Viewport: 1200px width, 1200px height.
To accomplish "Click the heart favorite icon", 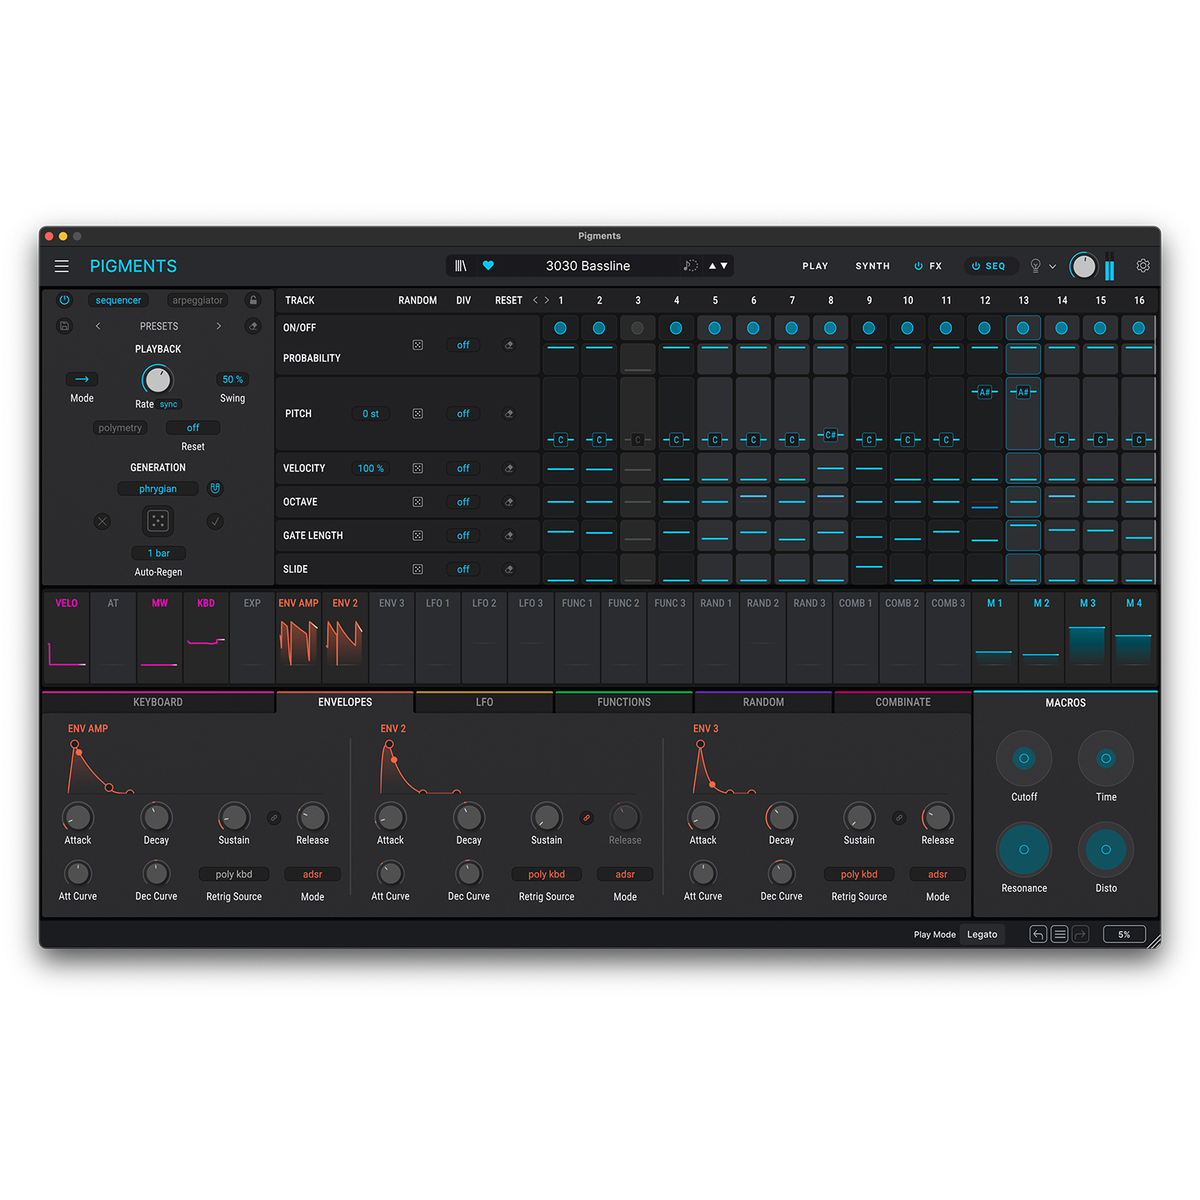I will pyautogui.click(x=488, y=266).
